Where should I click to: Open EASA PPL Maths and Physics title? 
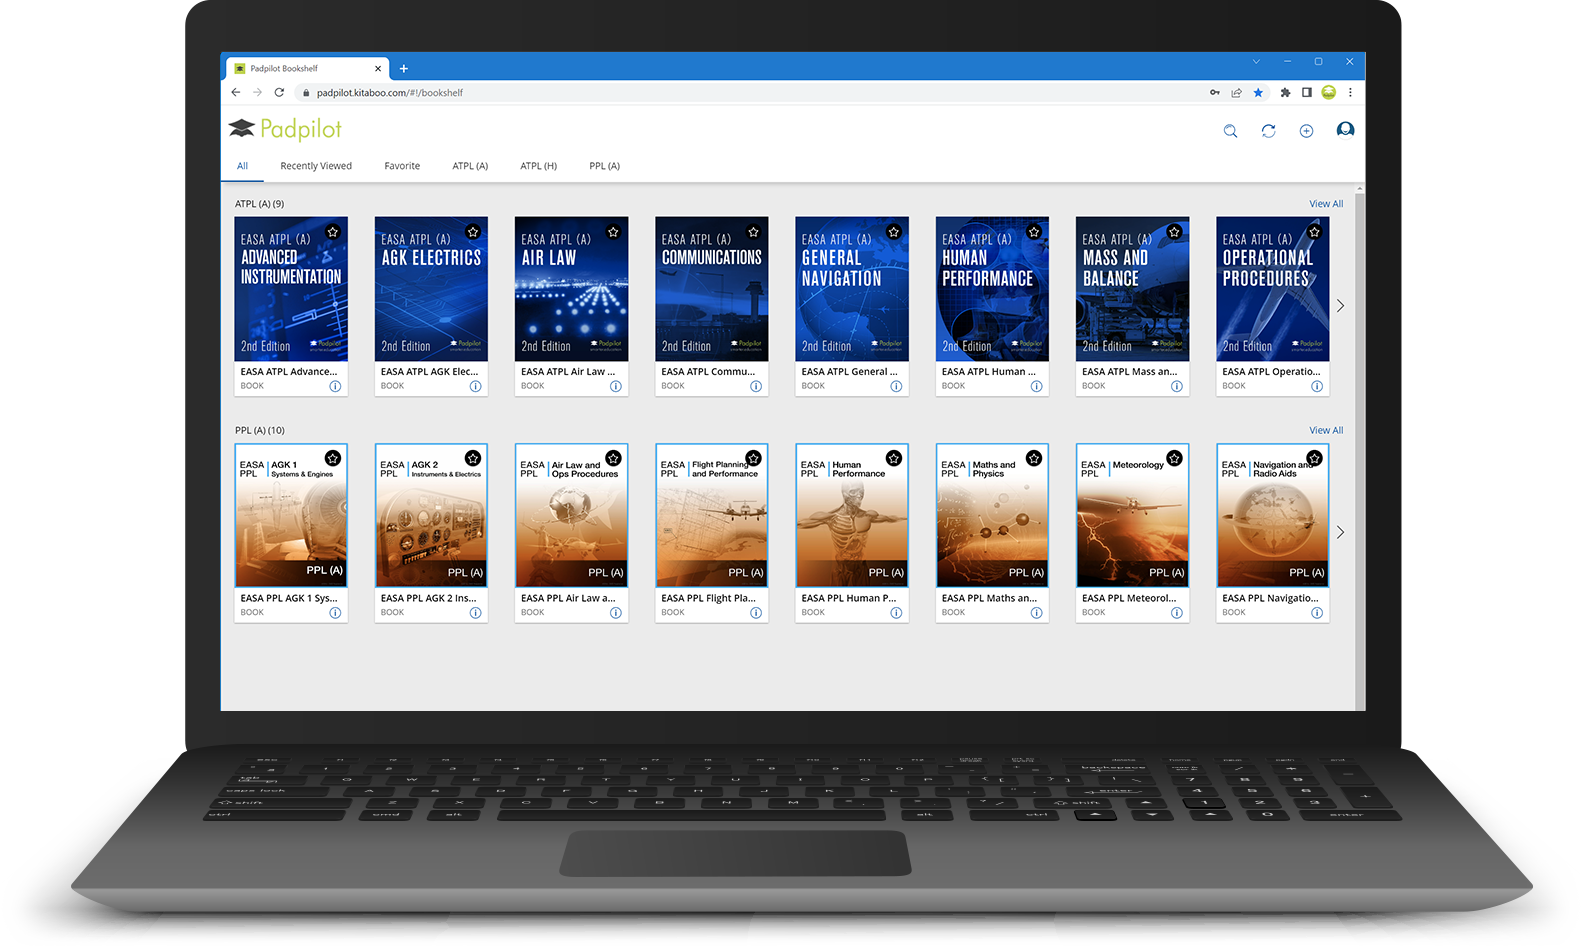coord(989,599)
